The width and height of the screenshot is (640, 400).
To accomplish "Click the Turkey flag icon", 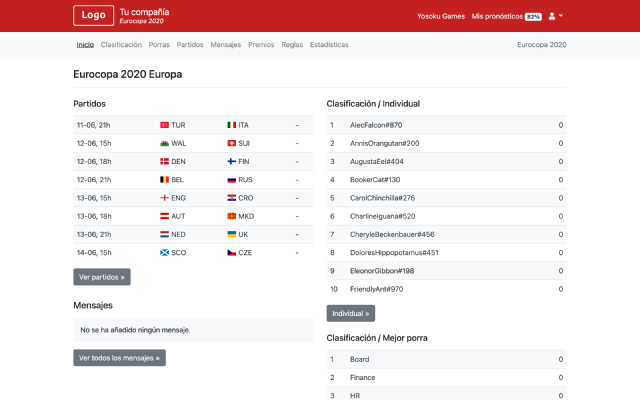I will [x=164, y=125].
